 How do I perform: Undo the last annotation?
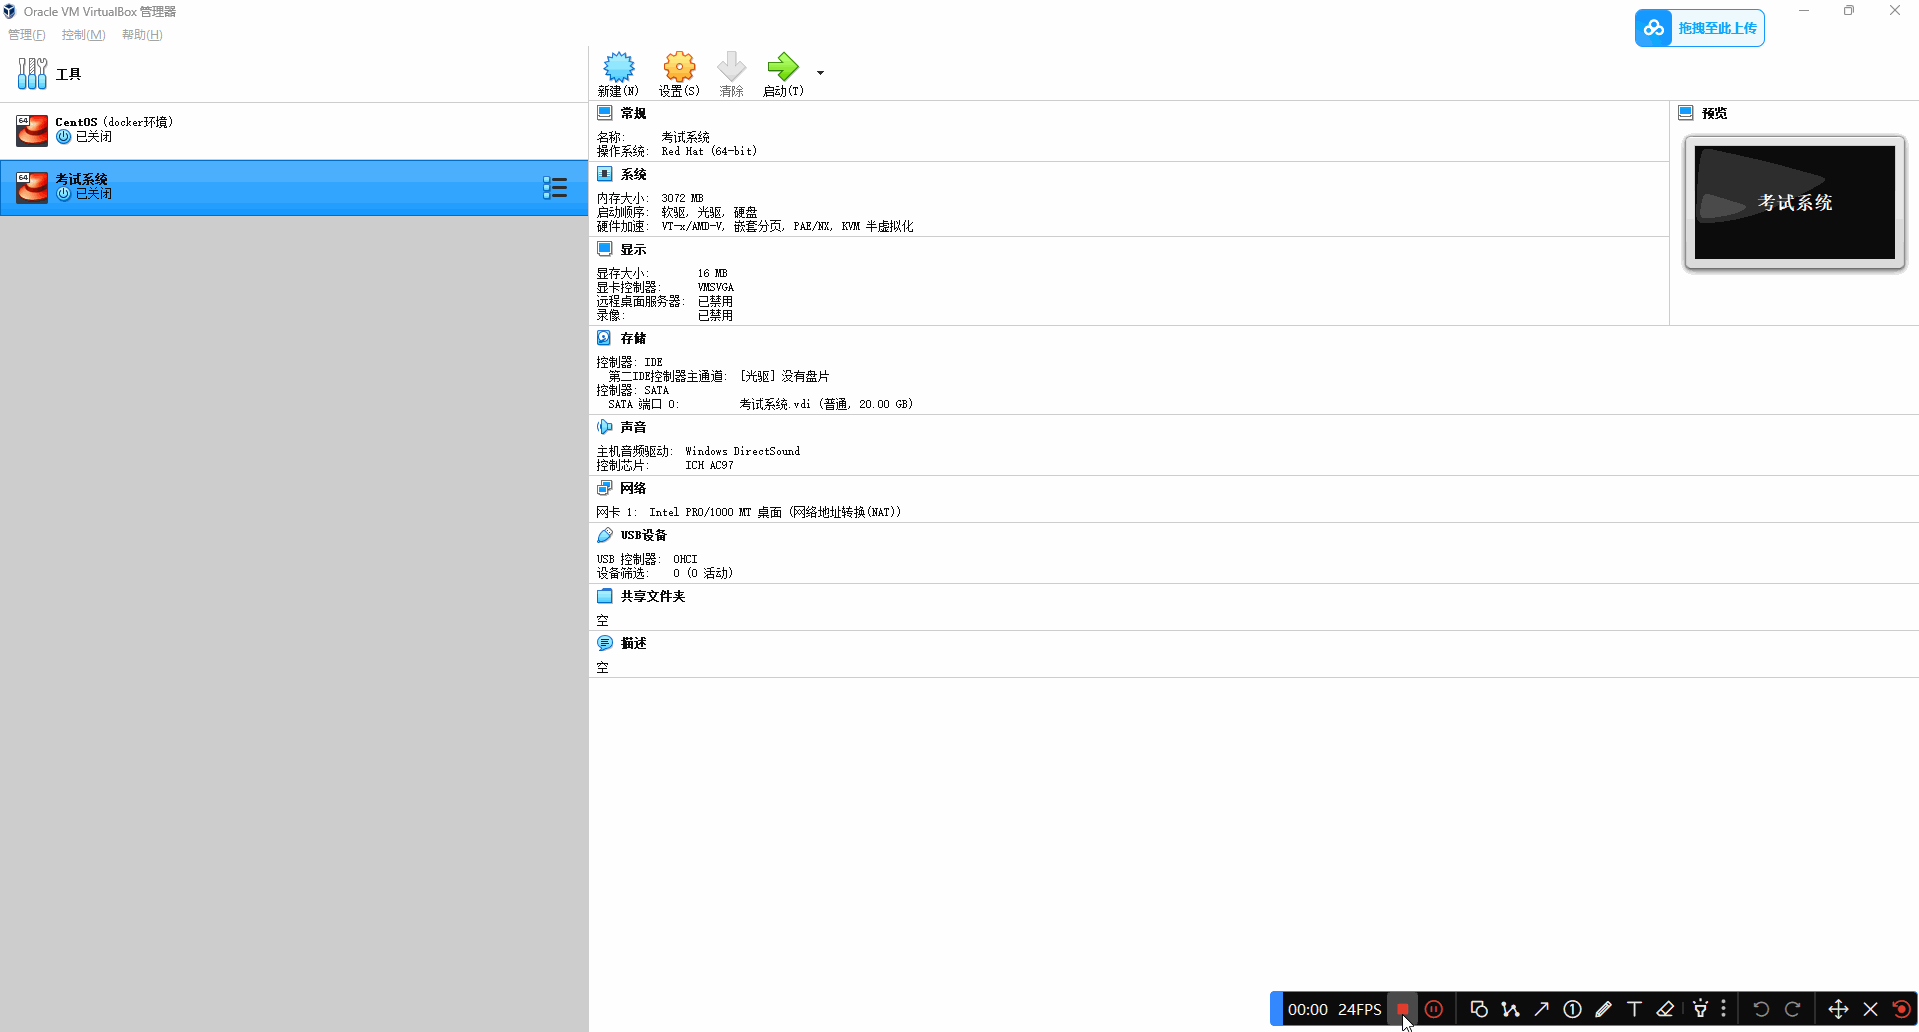click(x=1761, y=1009)
